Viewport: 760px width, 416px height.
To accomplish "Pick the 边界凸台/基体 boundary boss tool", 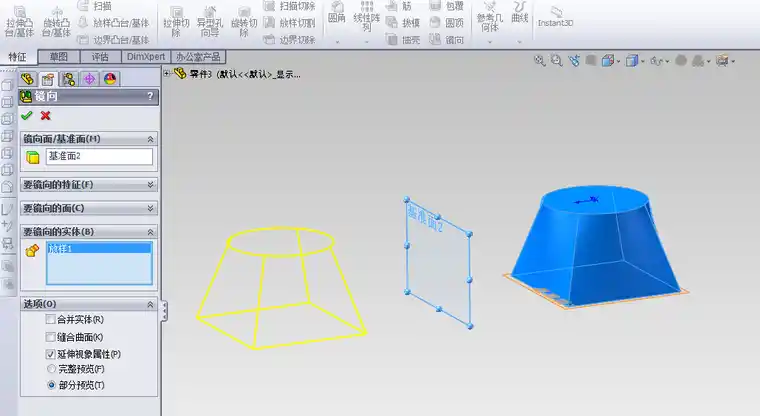I will [114, 40].
